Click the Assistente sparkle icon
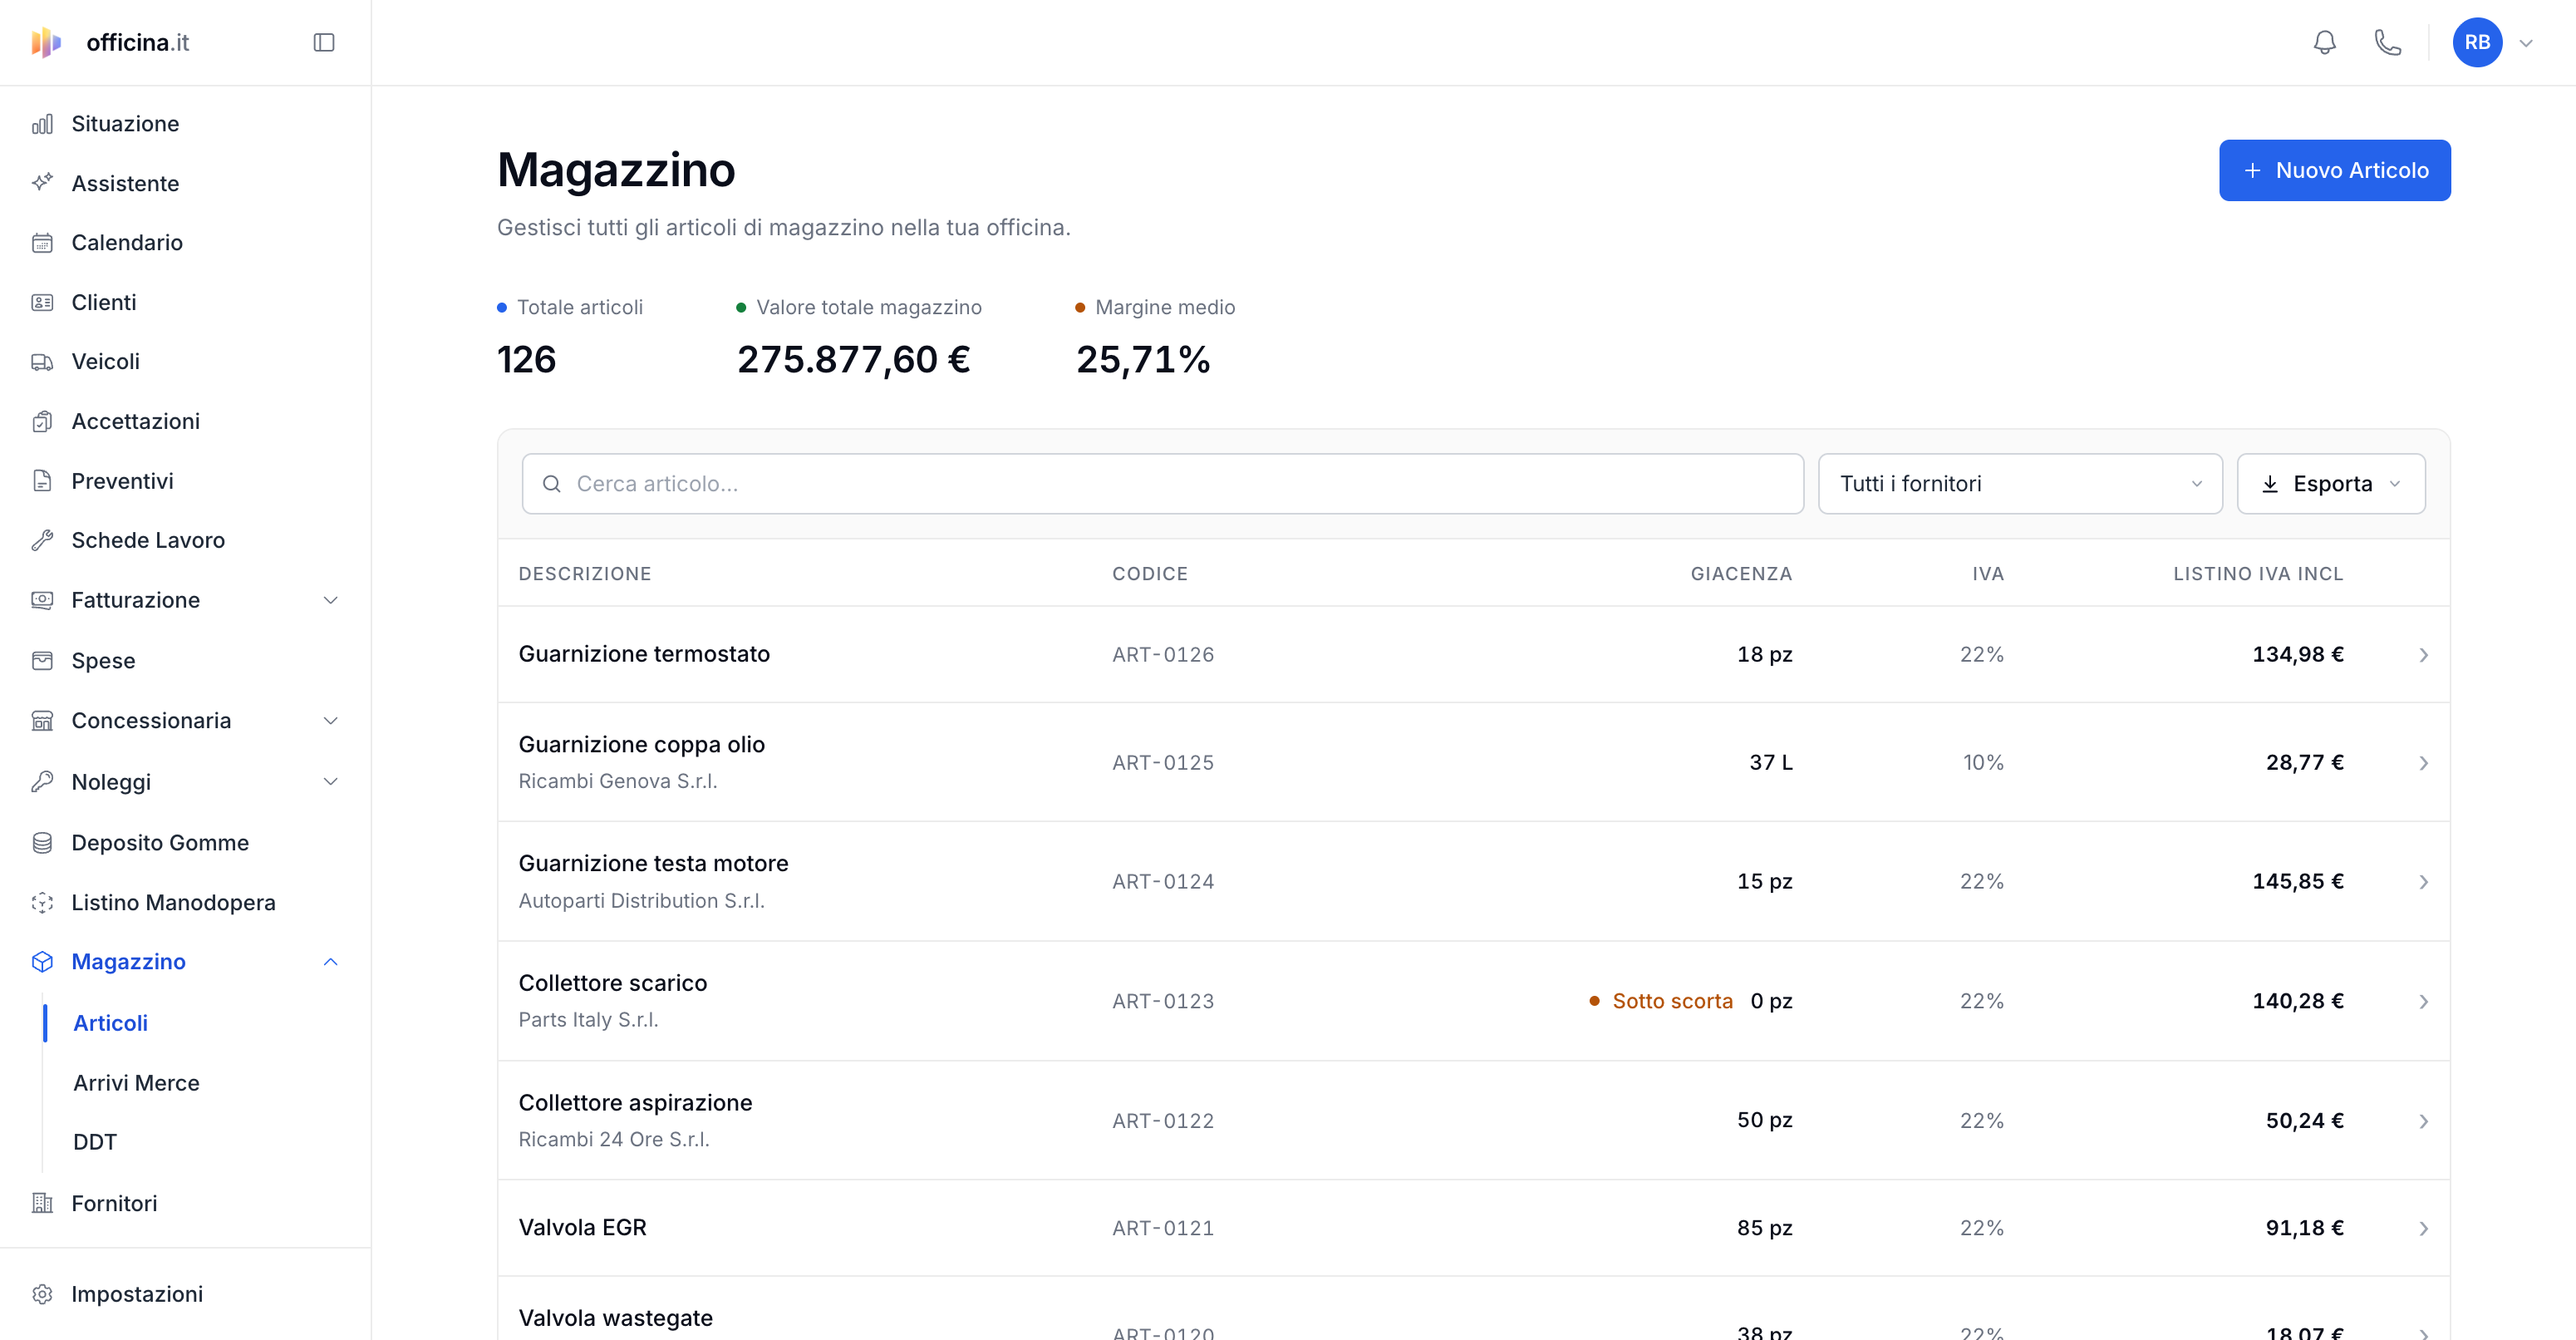The width and height of the screenshot is (2576, 1340). click(42, 183)
